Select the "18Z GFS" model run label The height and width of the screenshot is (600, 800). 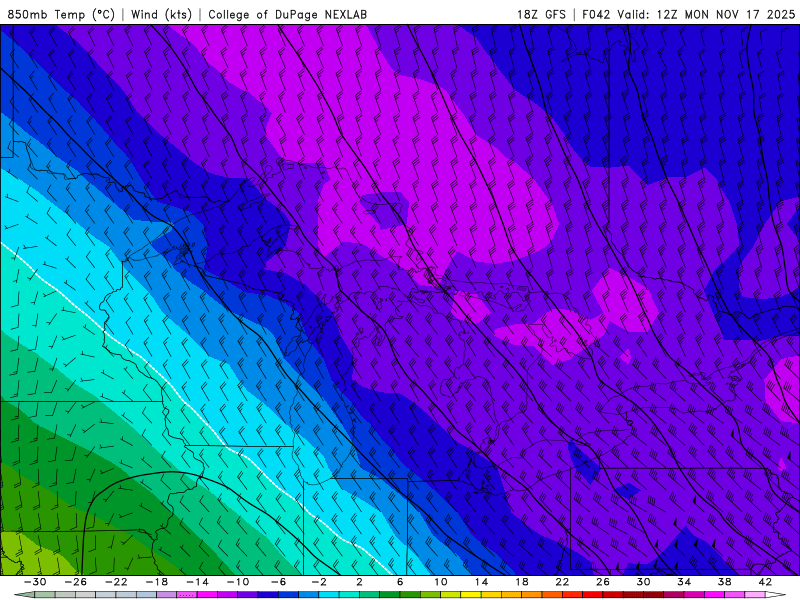[x=541, y=14]
